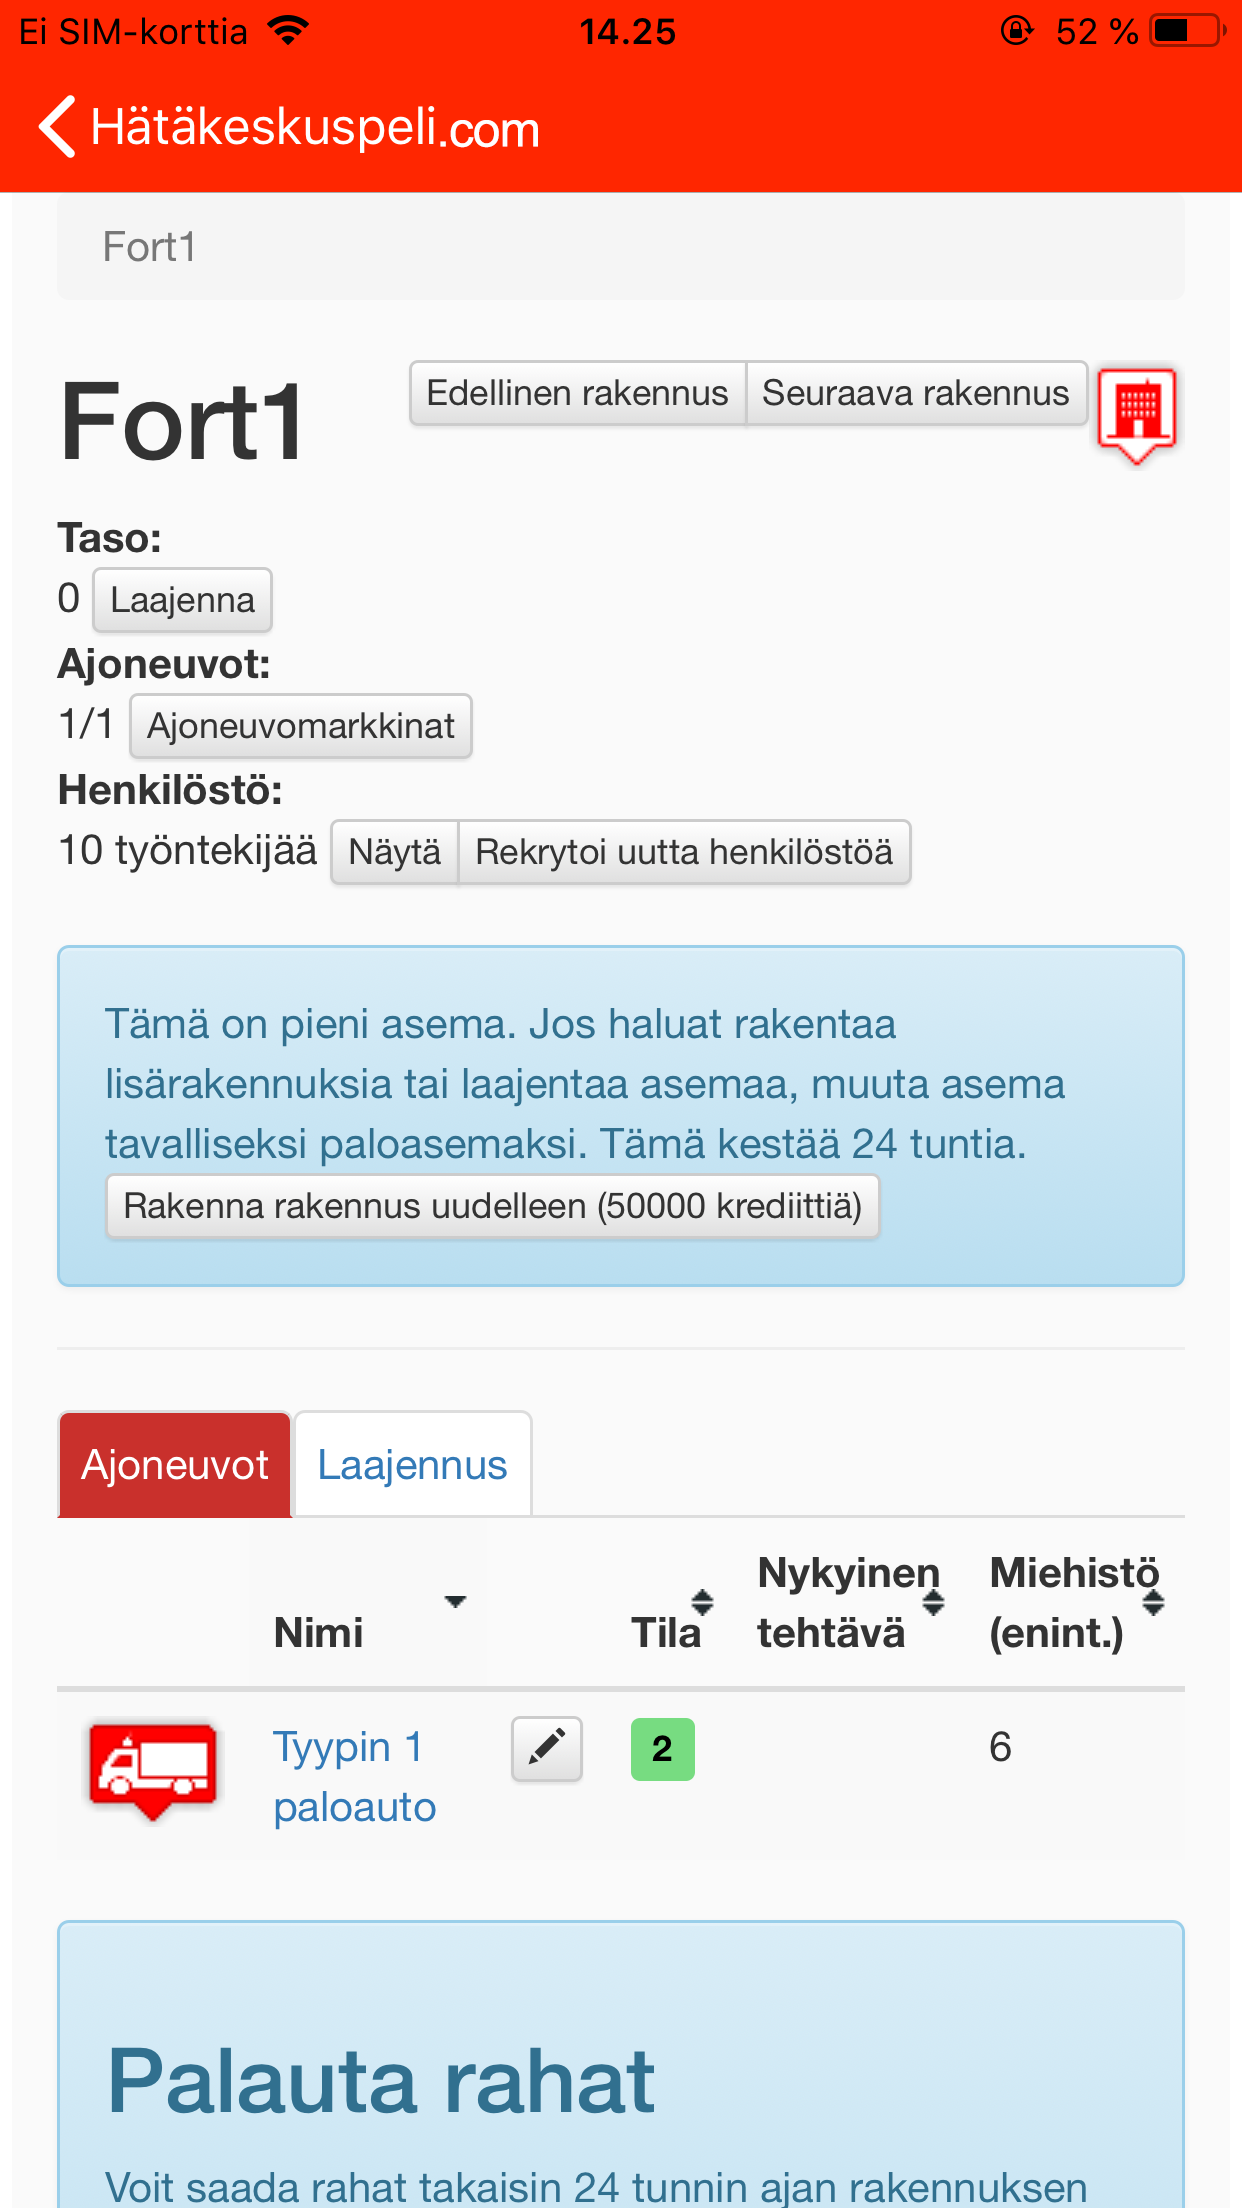Viewport: 1242px width, 2208px height.
Task: Click the Laajenna button
Action: 182,600
